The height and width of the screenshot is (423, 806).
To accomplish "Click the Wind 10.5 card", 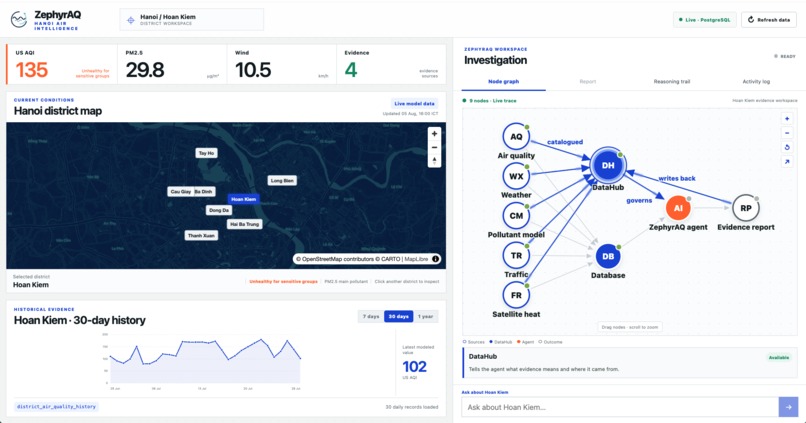I will click(x=282, y=64).
